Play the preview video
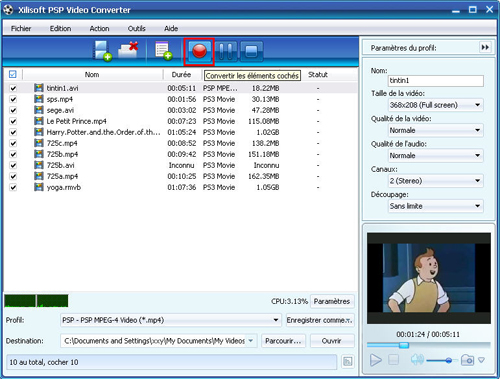The image size is (500, 379). tap(376, 360)
